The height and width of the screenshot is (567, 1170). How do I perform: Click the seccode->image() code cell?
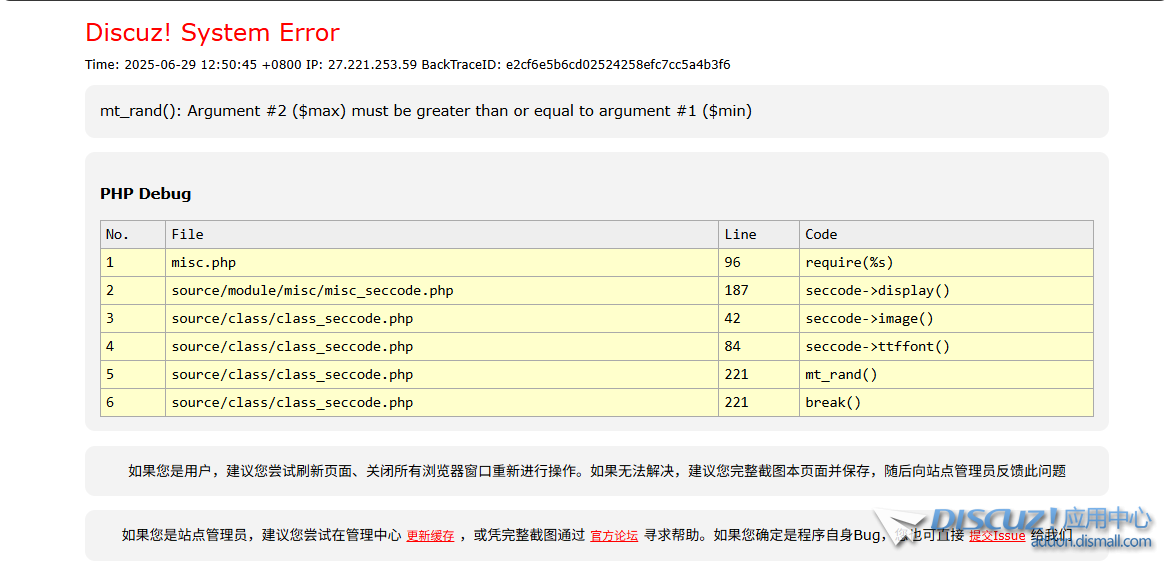point(946,319)
